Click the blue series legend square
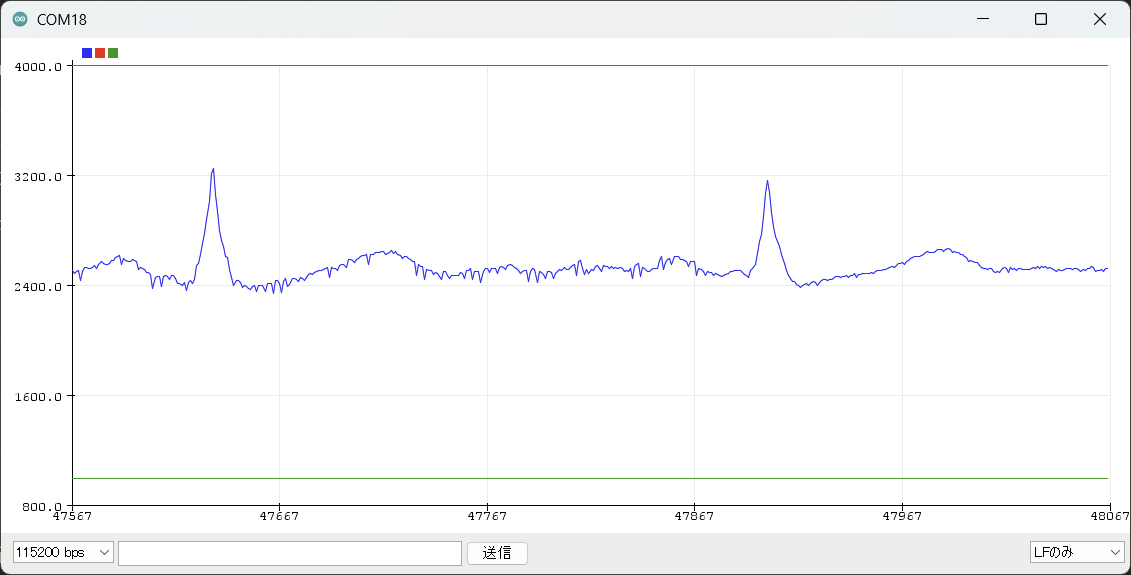 [87, 53]
